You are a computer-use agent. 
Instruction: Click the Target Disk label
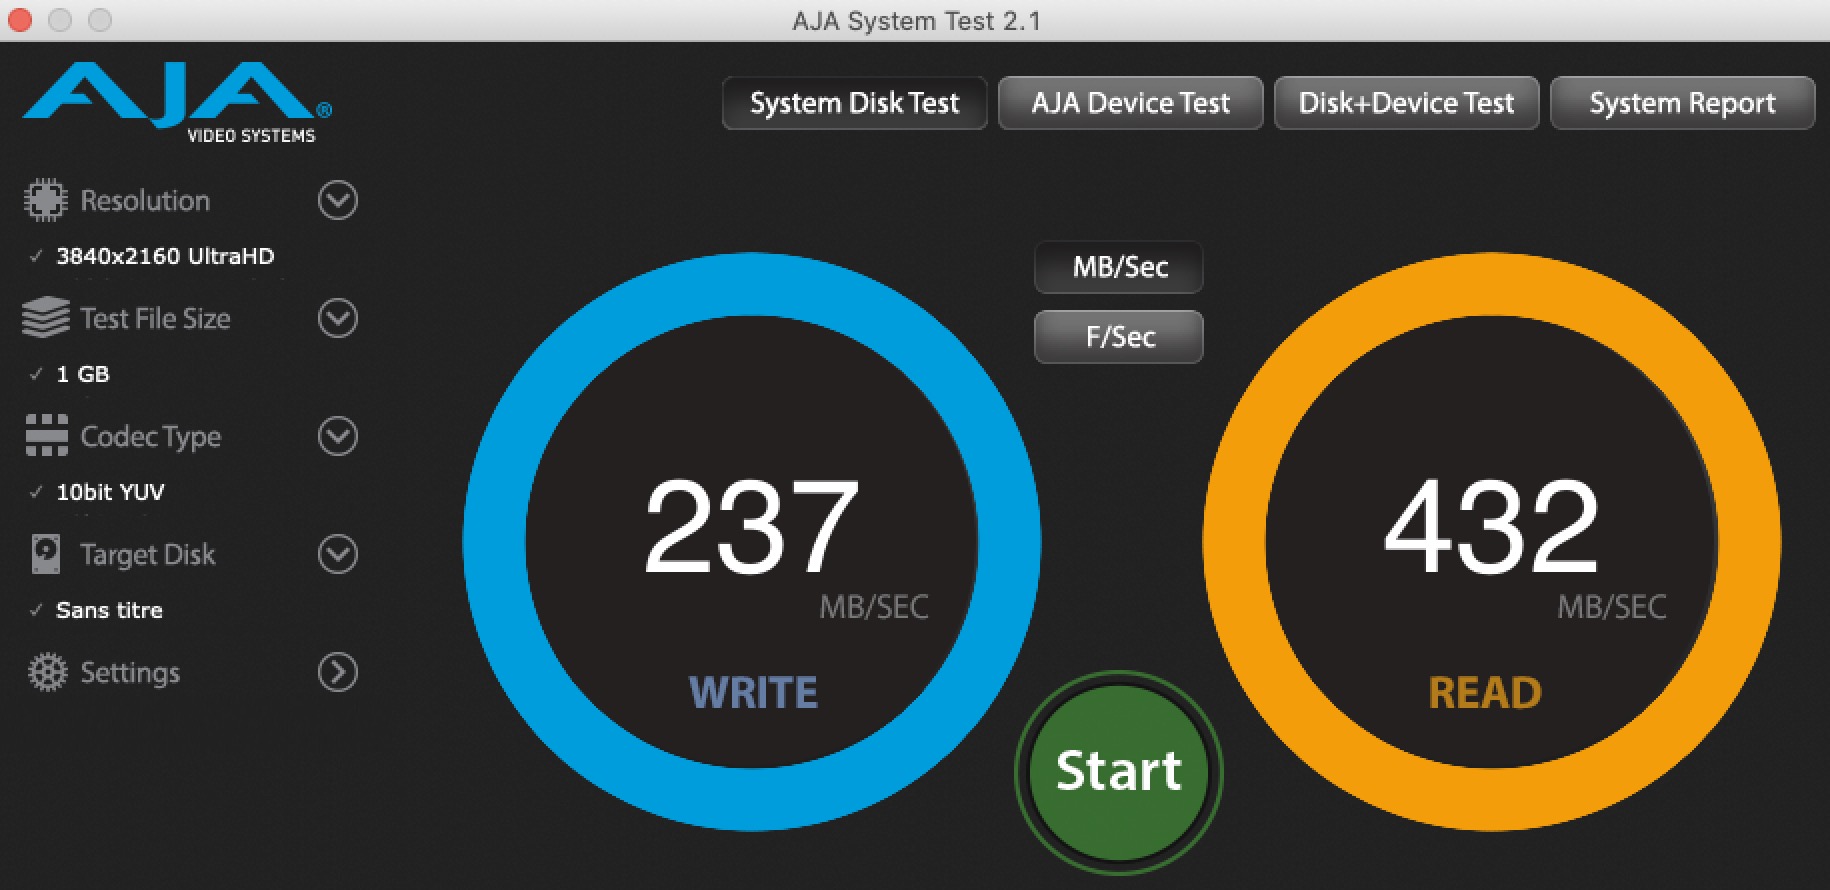(148, 555)
